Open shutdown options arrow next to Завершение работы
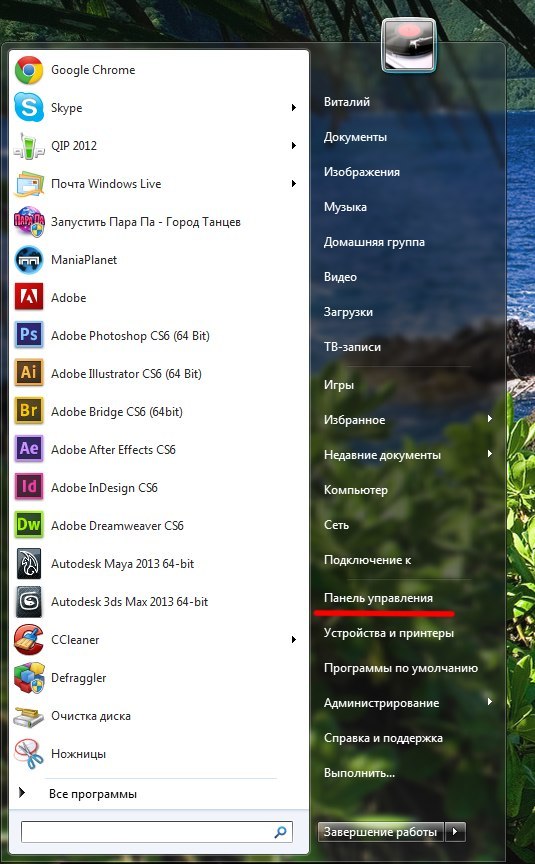The image size is (535, 864). (x=455, y=831)
